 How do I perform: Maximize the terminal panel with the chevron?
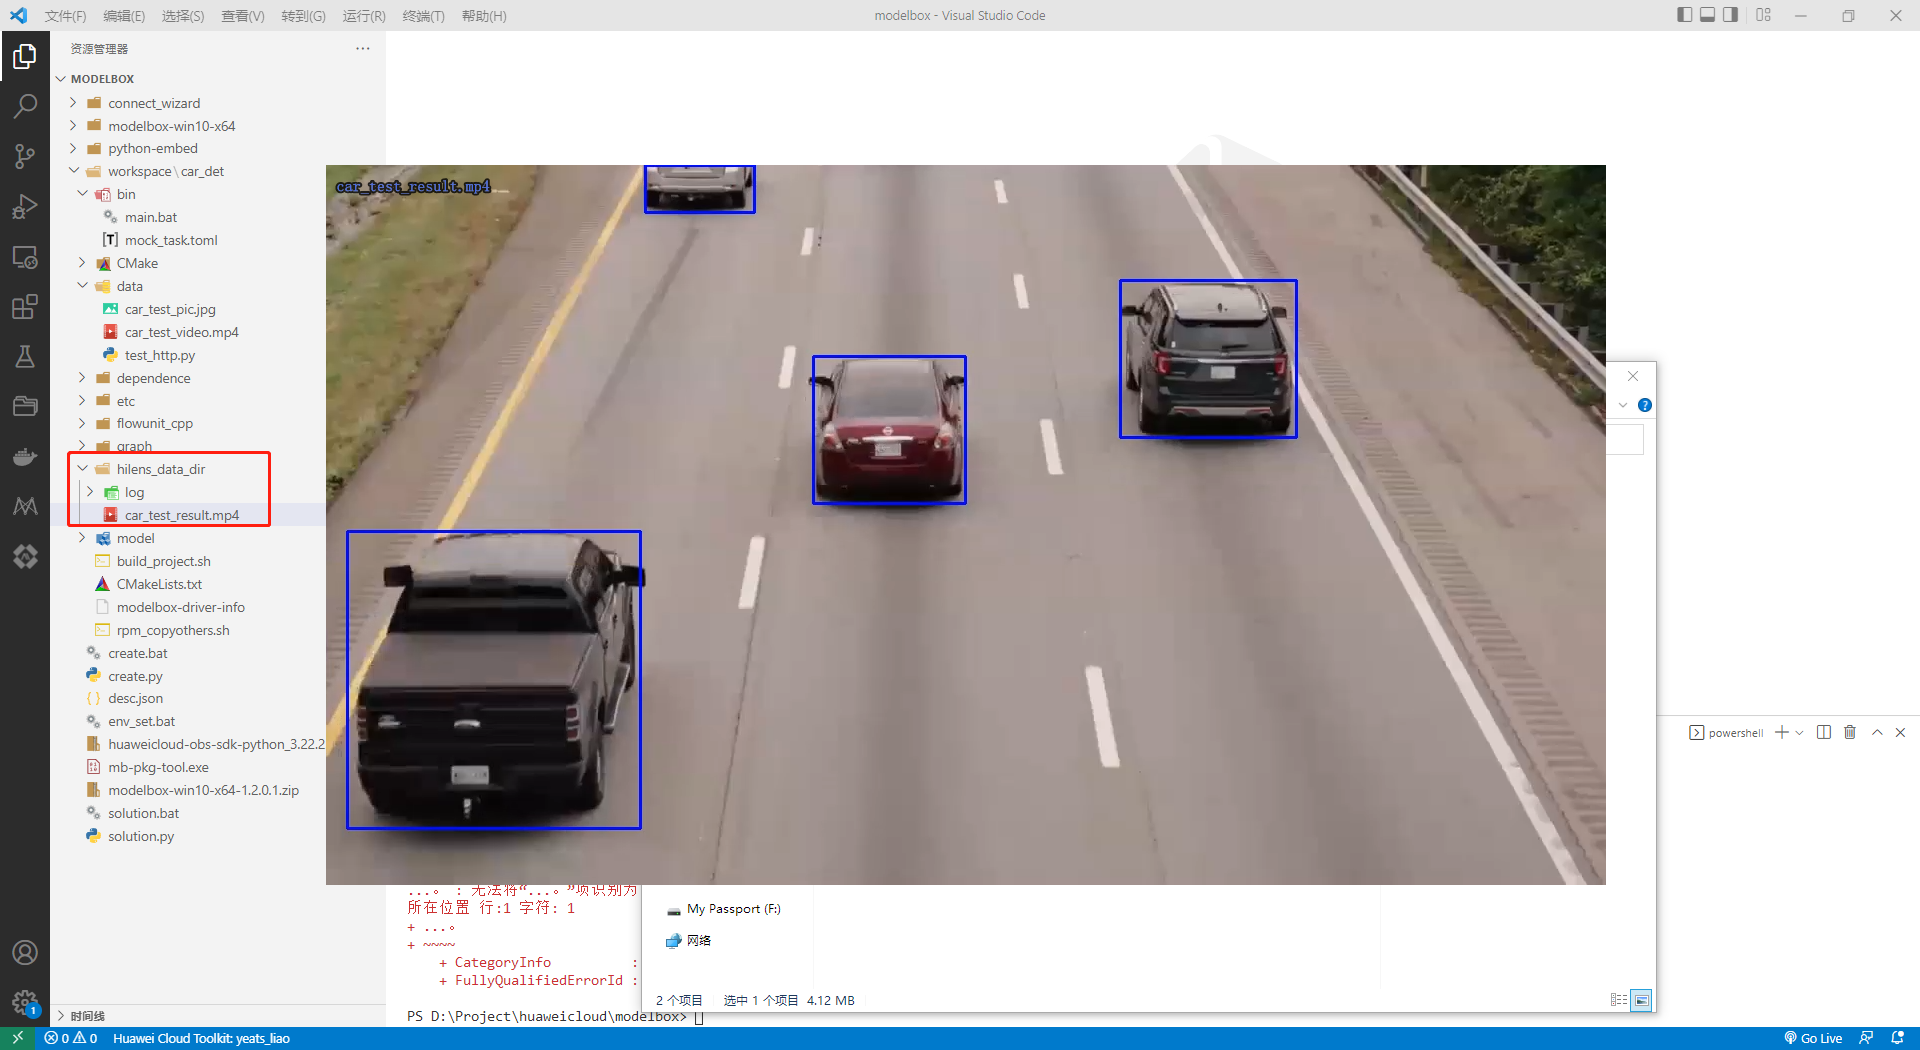coord(1878,733)
